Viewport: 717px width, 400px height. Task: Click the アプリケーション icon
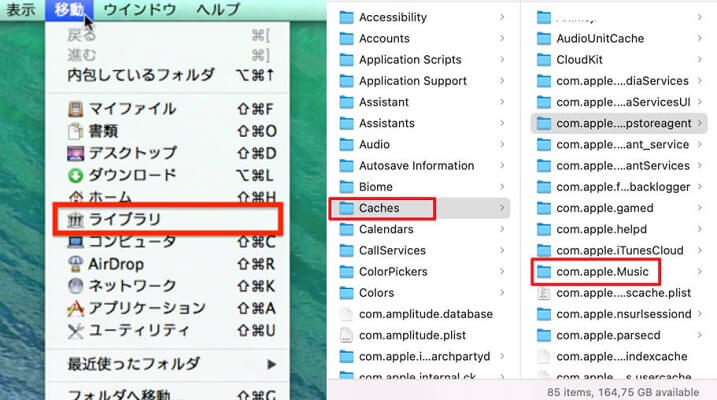[x=75, y=309]
